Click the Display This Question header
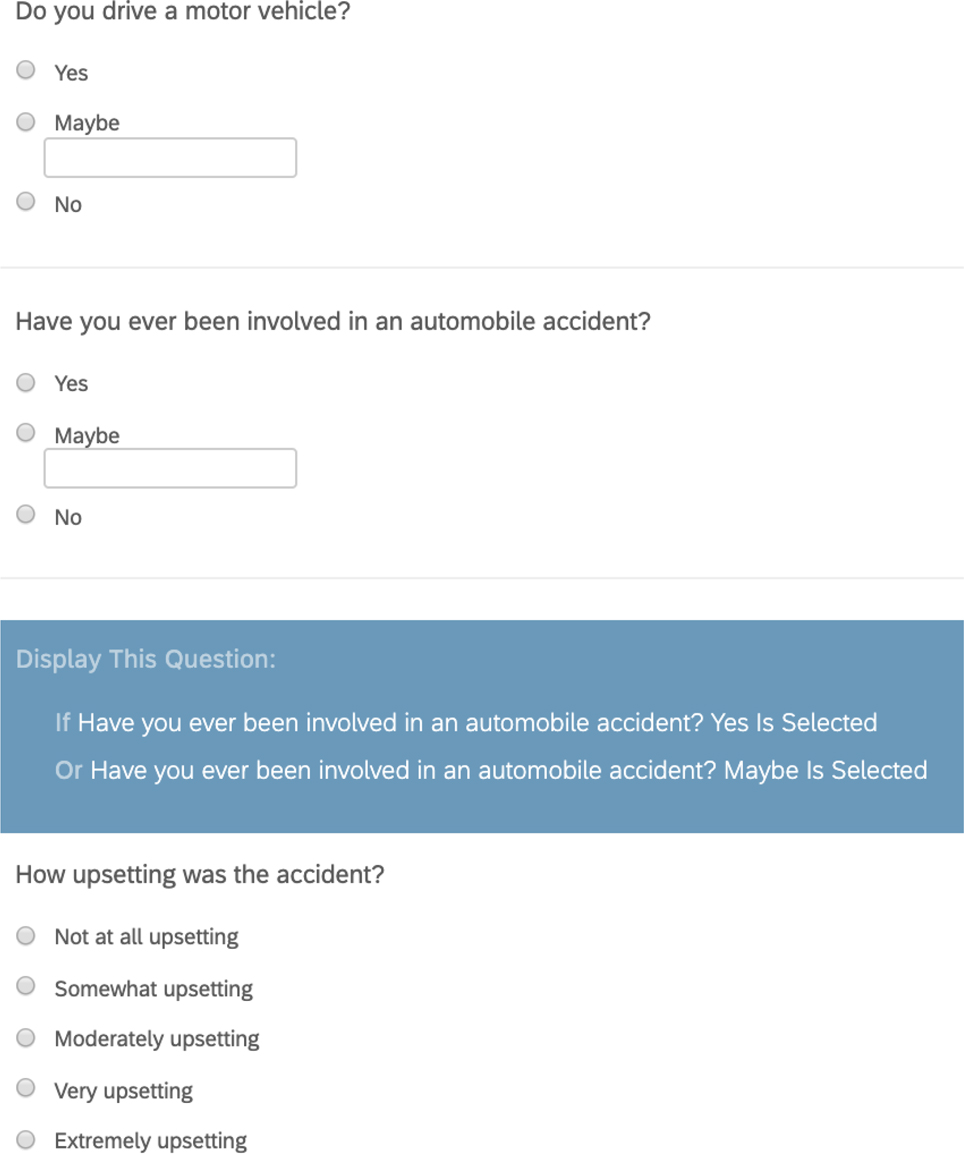 coord(146,660)
